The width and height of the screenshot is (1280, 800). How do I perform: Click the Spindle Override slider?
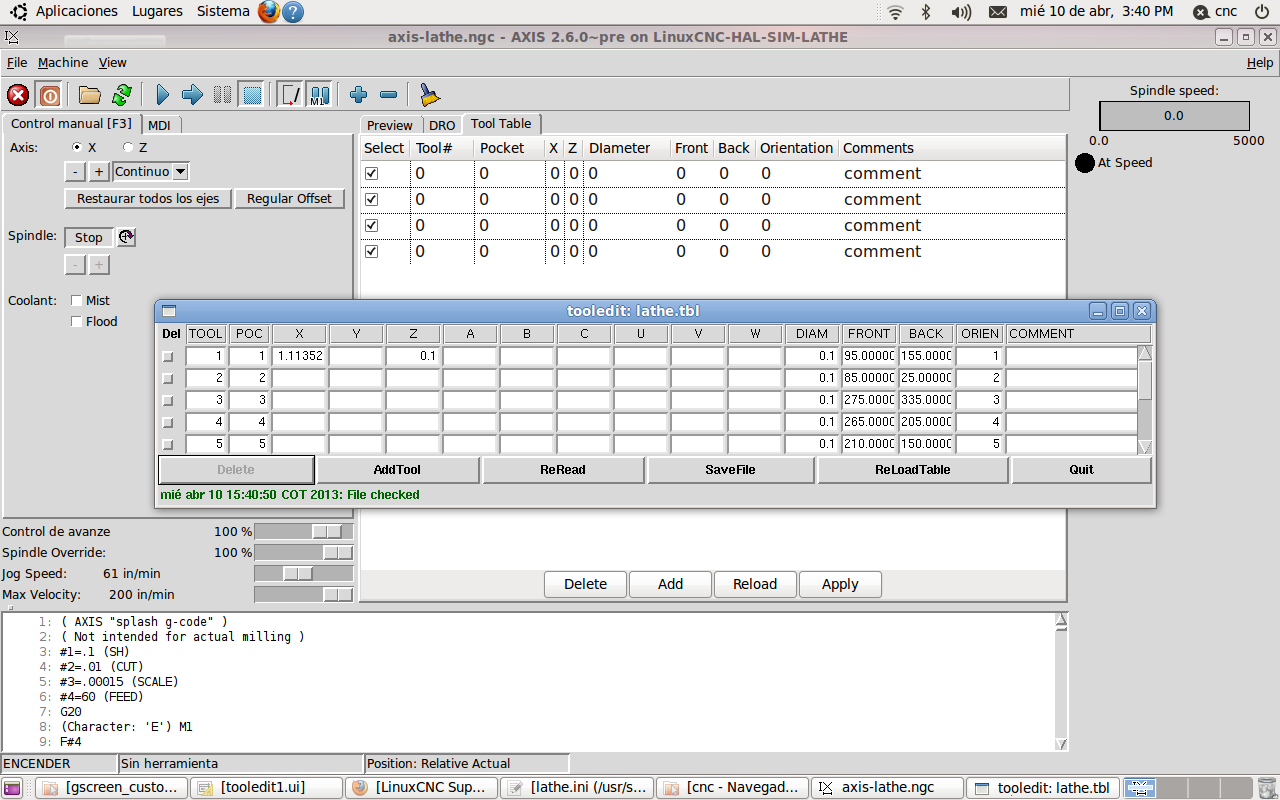304,552
